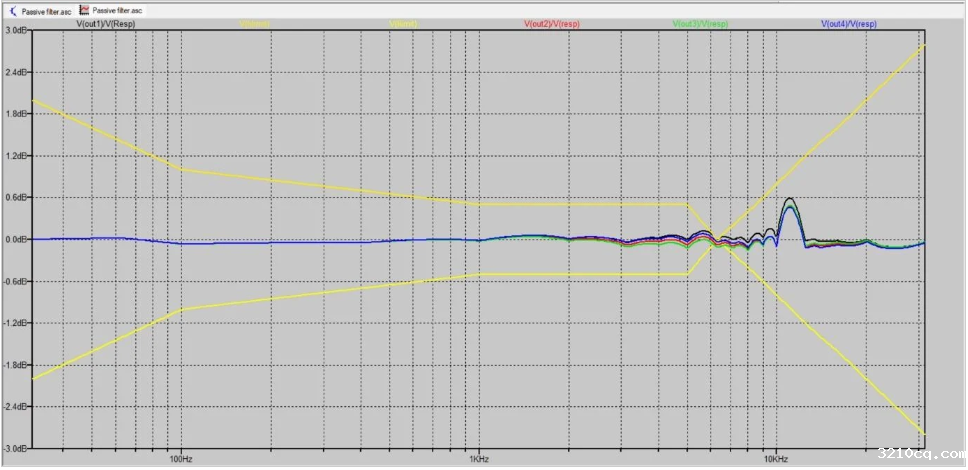
Task: Click the -3.0dB vertical axis label
Action: [14, 448]
